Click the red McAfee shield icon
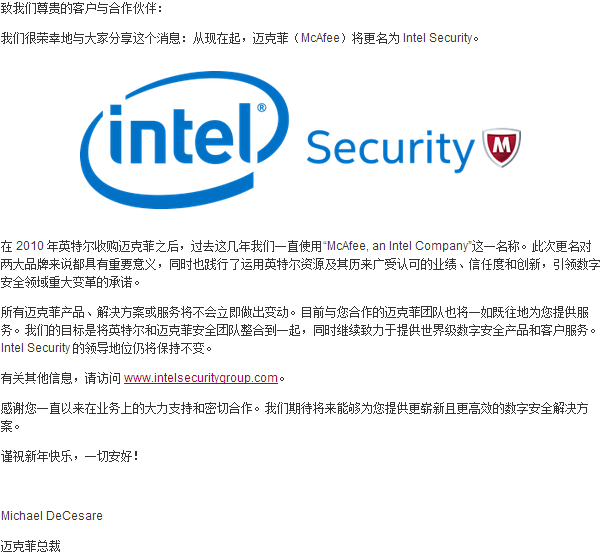This screenshot has width=600, height=555. click(x=501, y=147)
